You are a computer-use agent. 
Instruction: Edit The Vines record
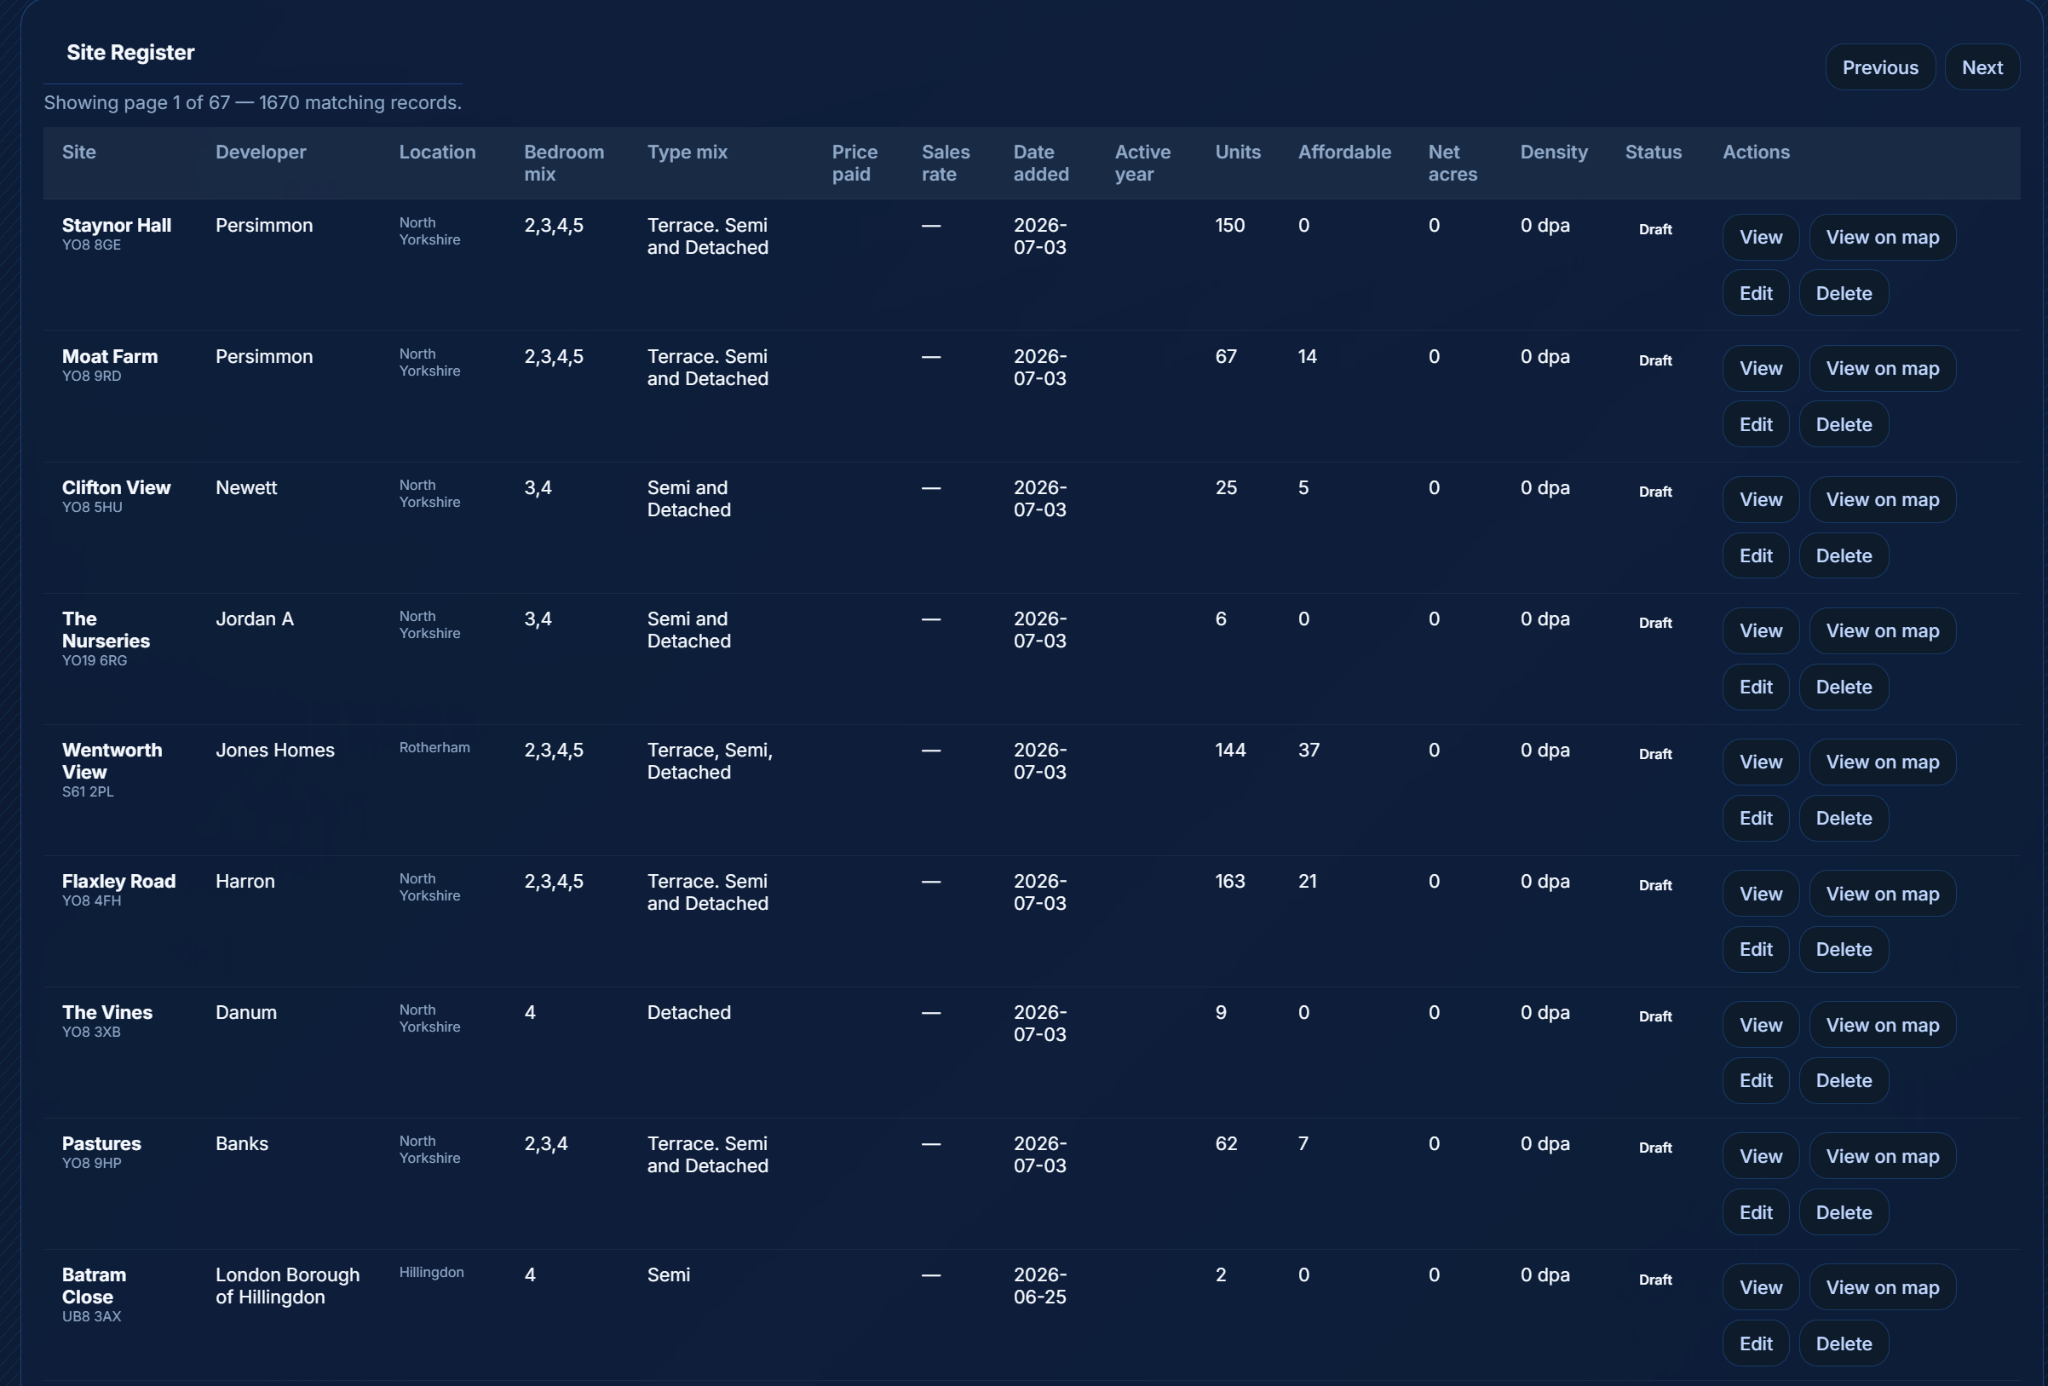pos(1755,1080)
